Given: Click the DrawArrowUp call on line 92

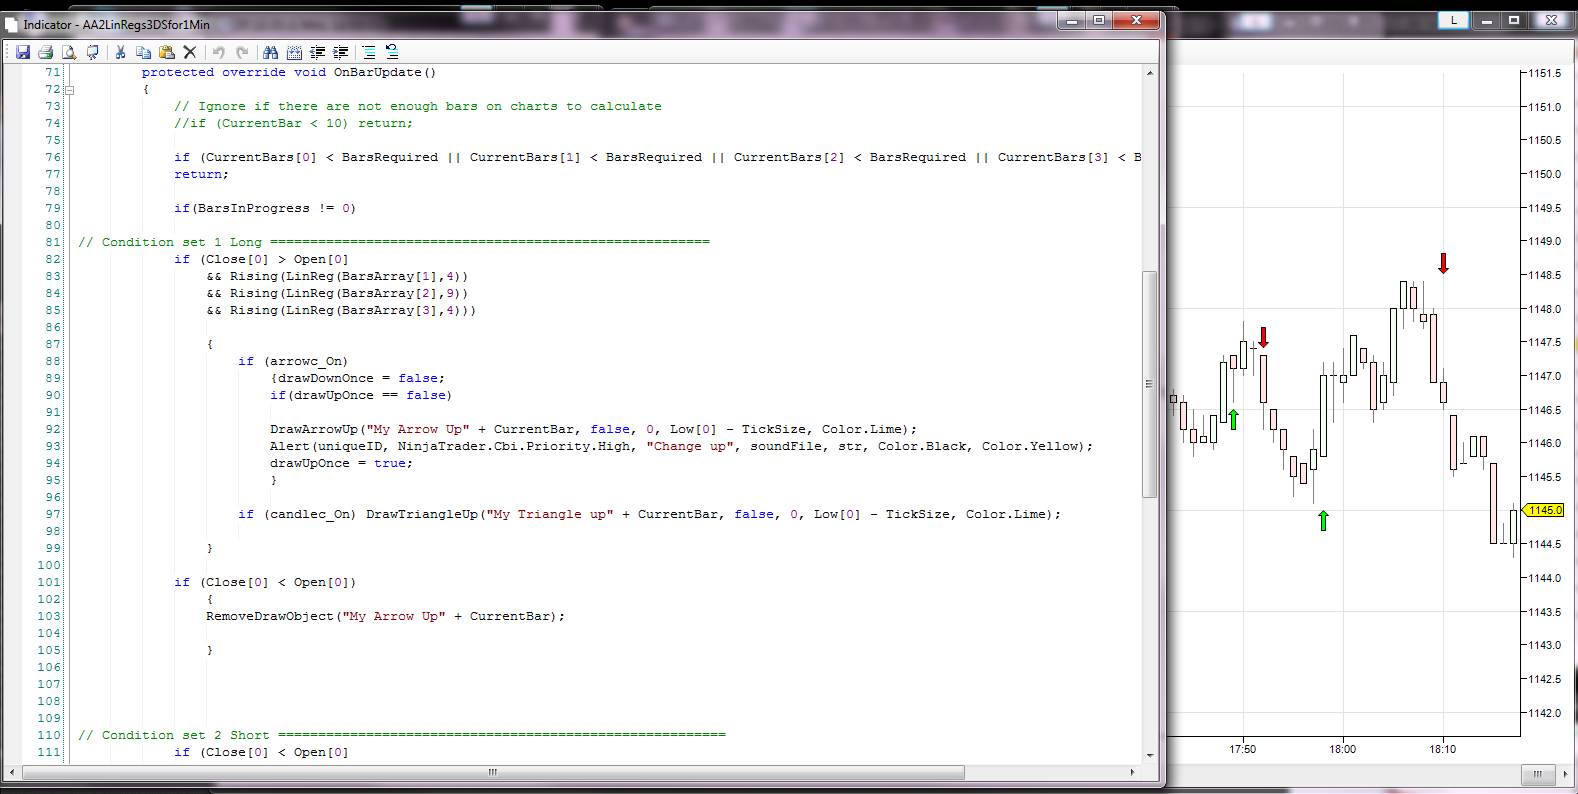Looking at the screenshot, I should coord(593,429).
